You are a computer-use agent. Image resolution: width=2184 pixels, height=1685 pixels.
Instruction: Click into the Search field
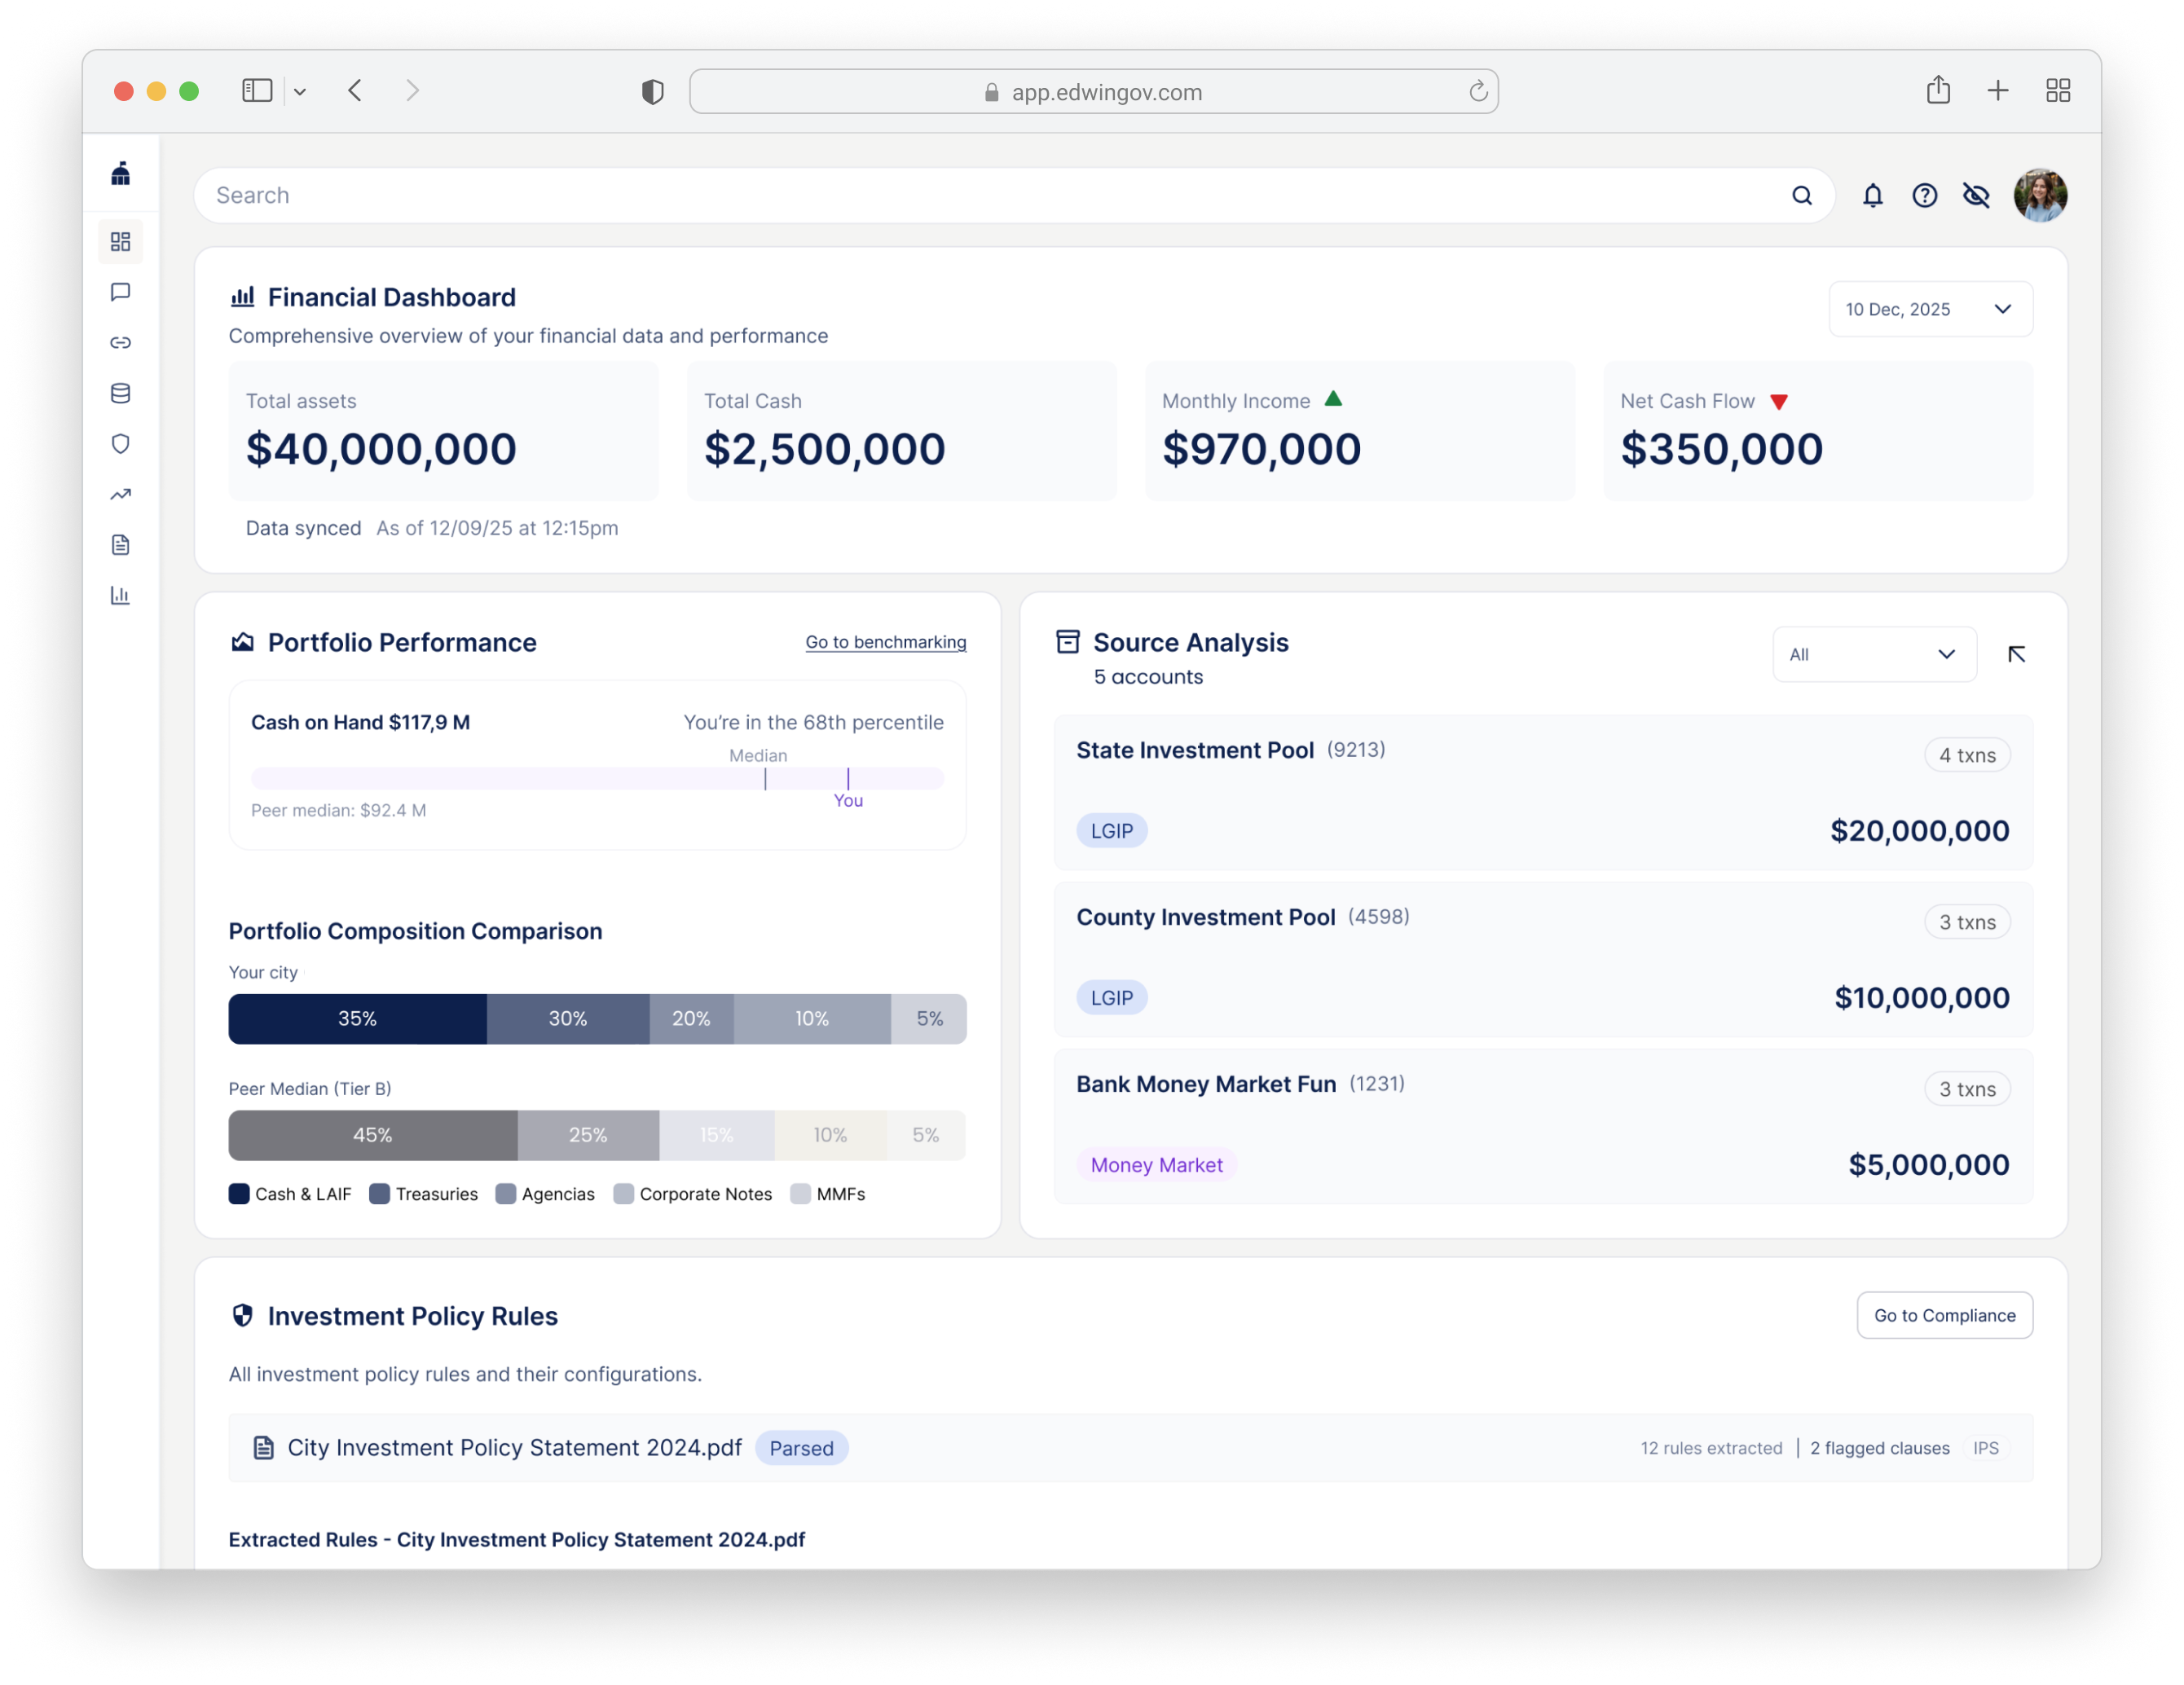point(990,195)
